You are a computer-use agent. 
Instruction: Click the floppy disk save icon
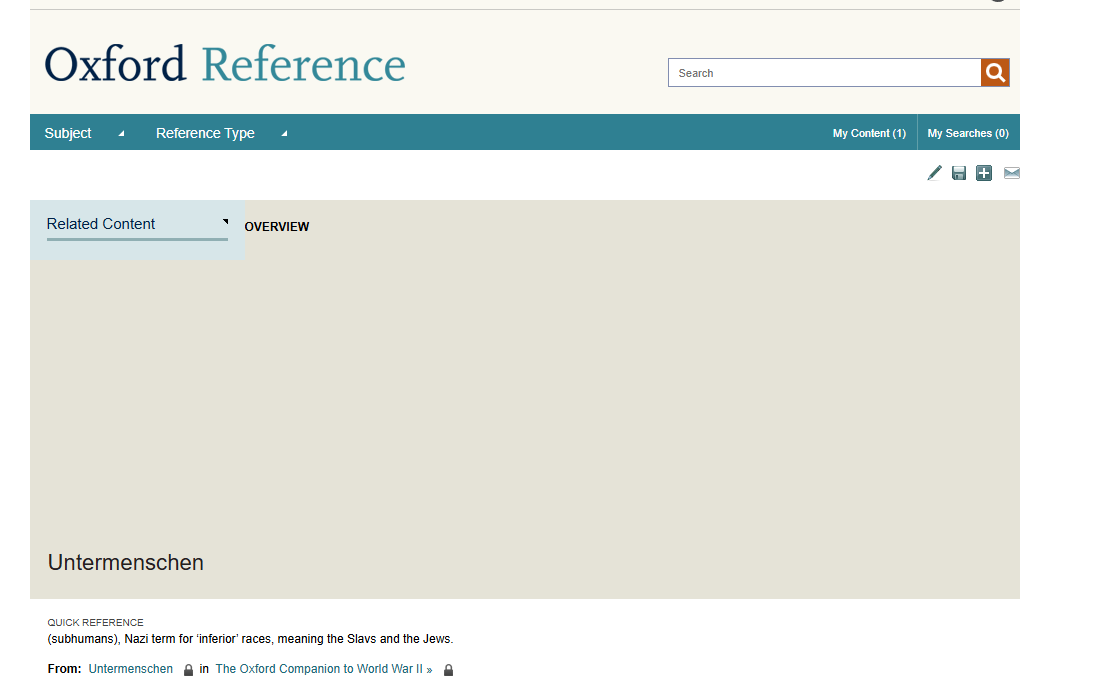(959, 173)
